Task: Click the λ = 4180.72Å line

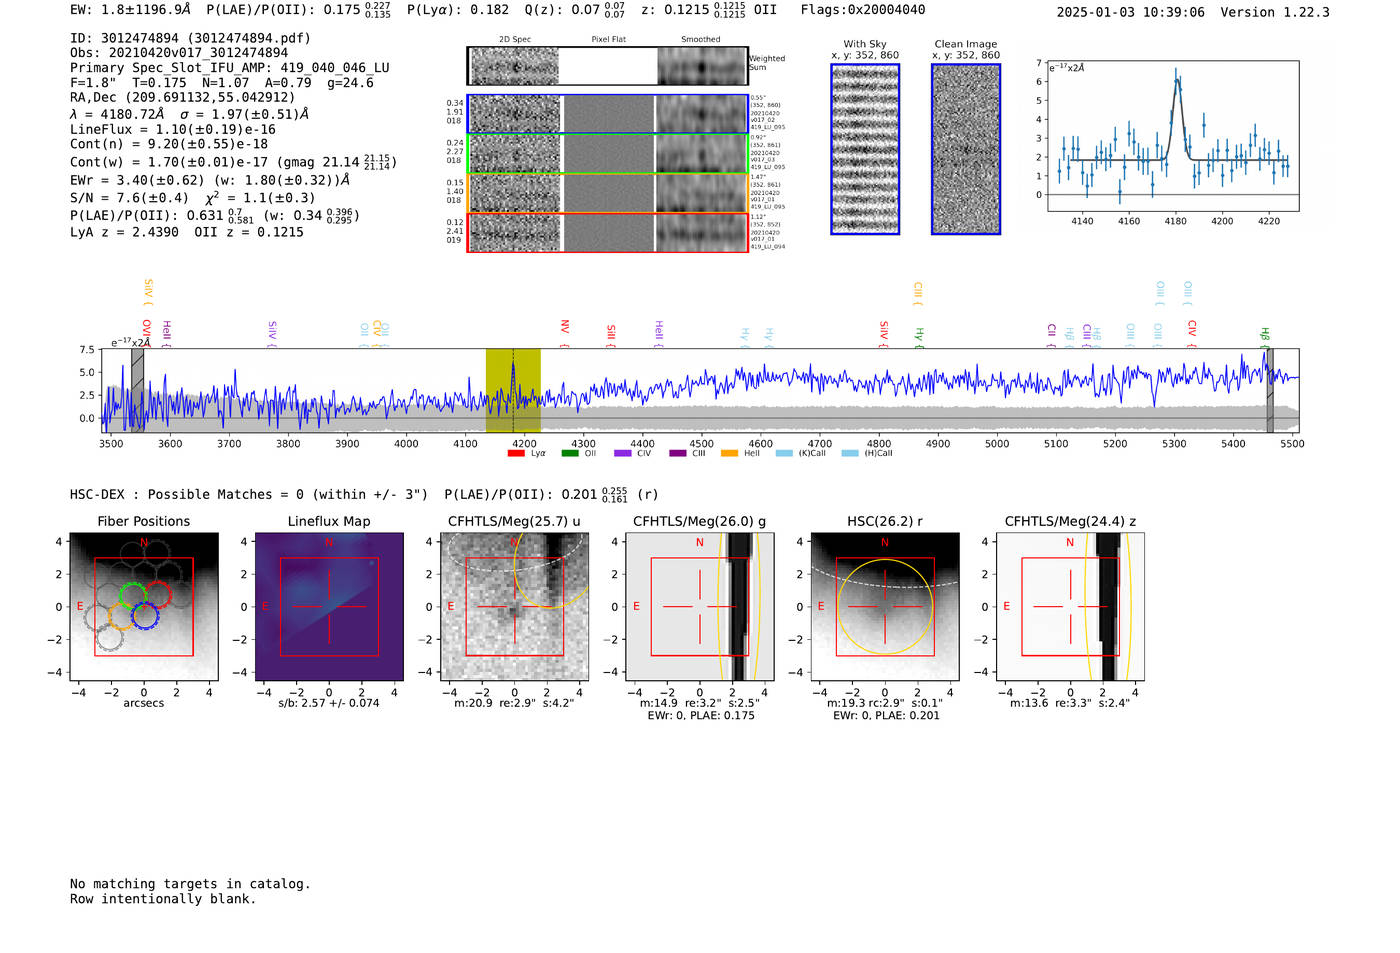Action: click(x=190, y=114)
